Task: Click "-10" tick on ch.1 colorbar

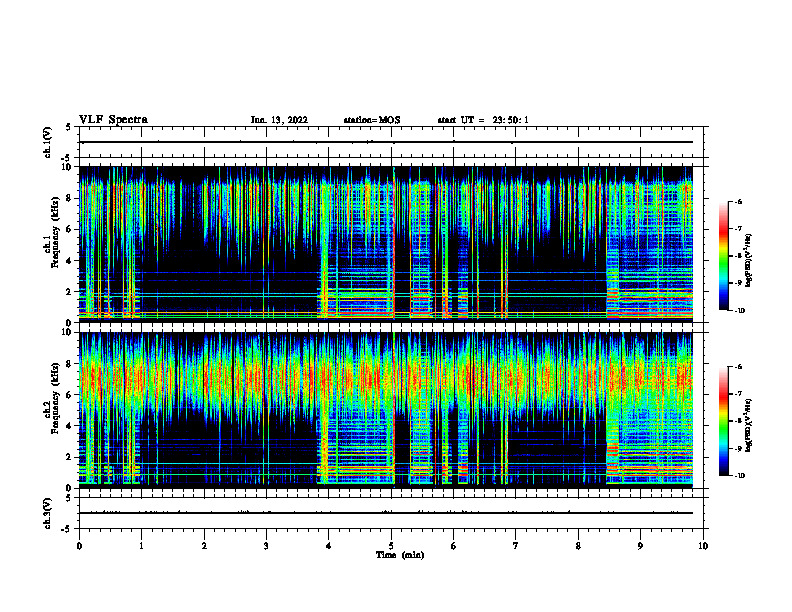Action: 739,311
